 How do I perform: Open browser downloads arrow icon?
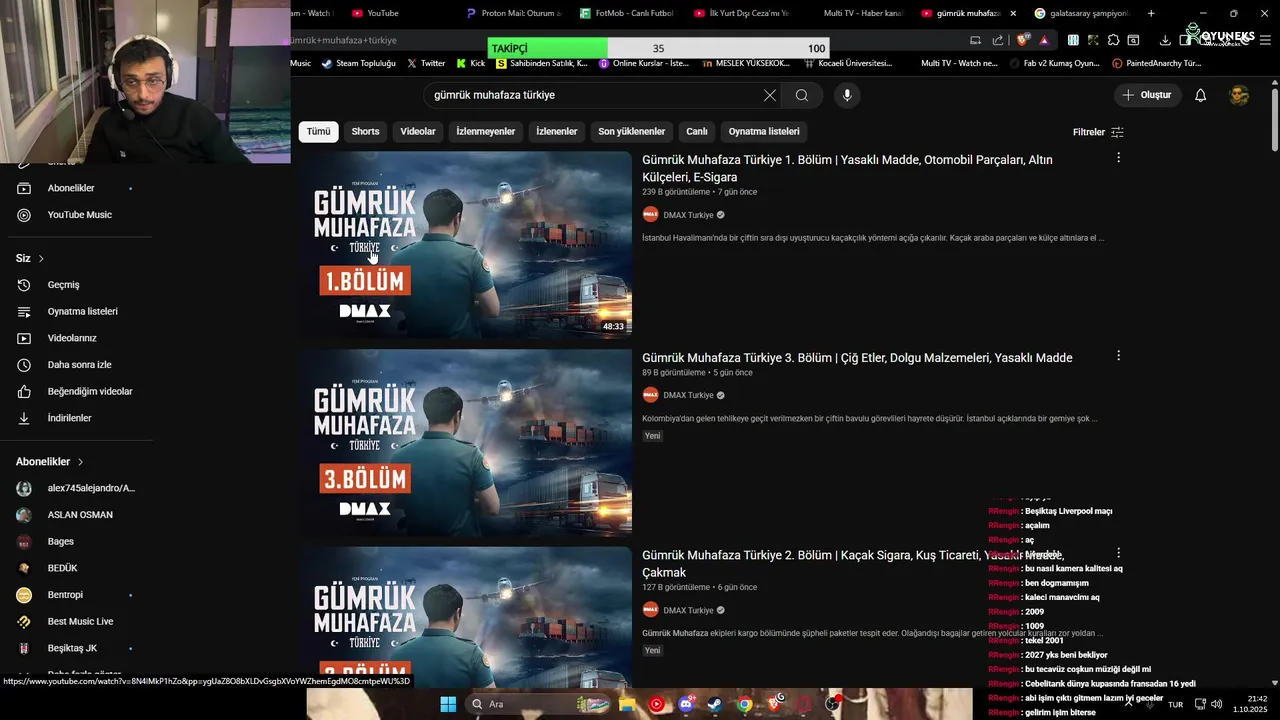(x=1165, y=40)
